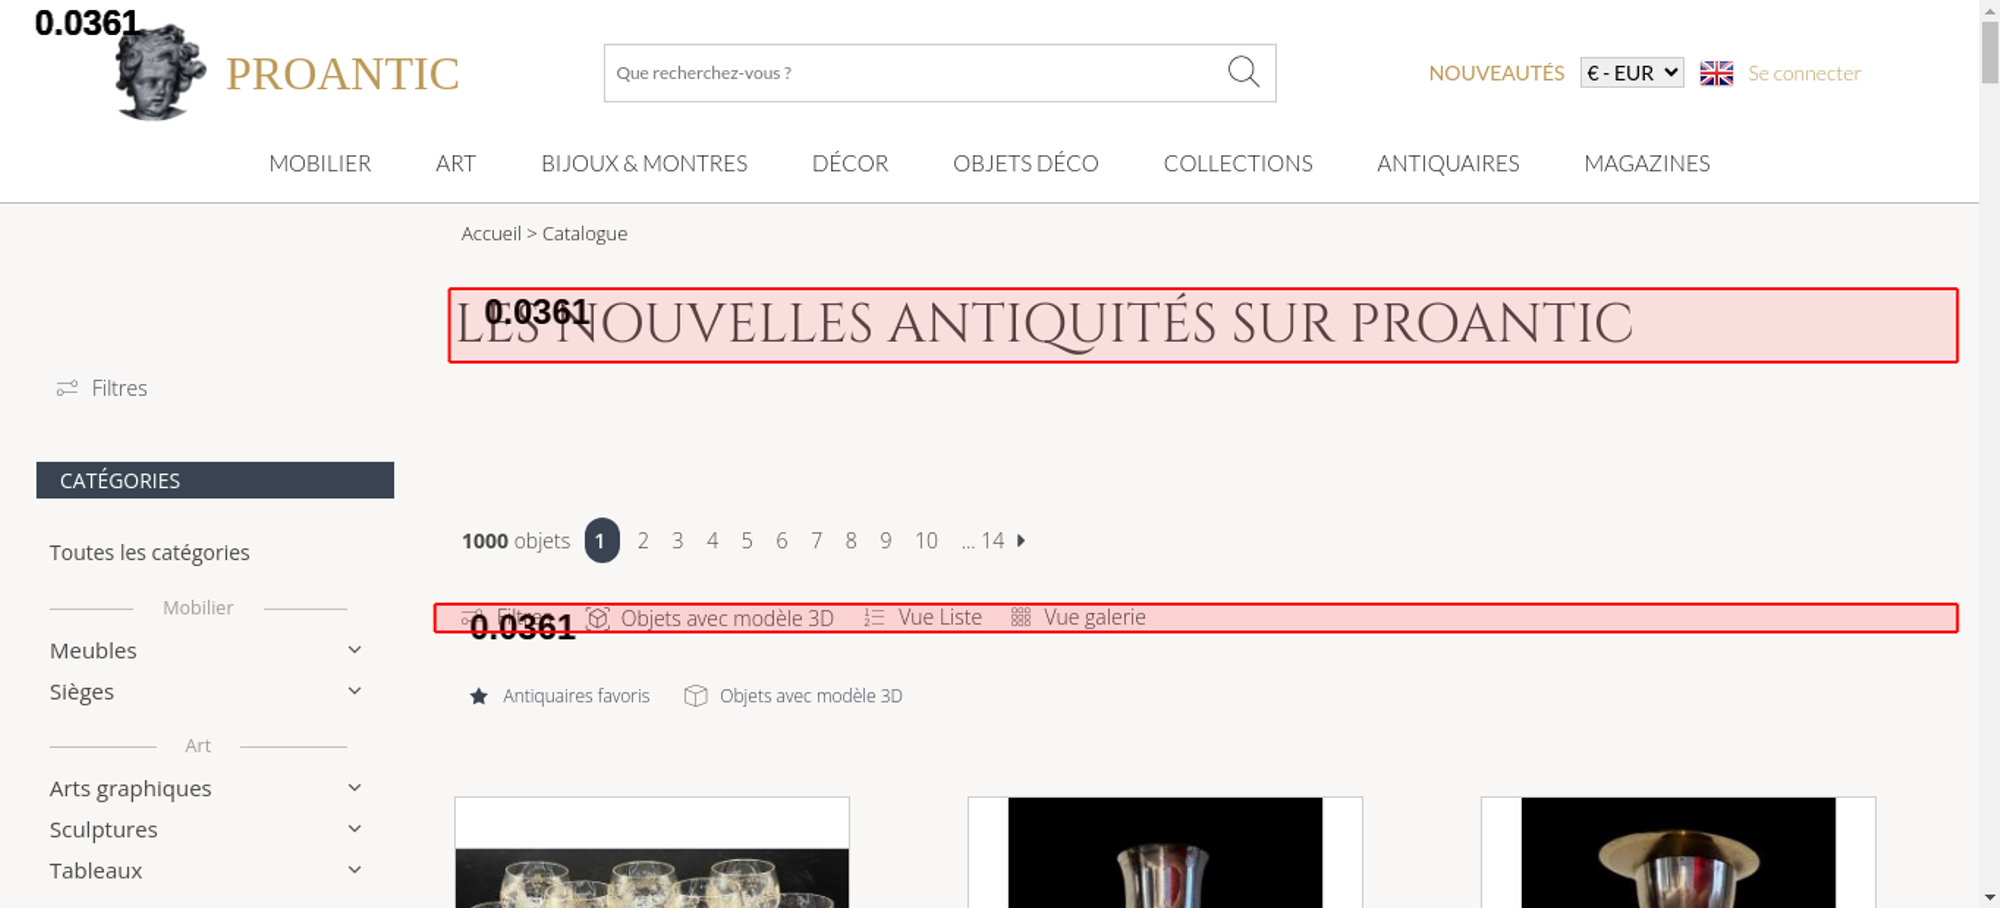The height and width of the screenshot is (908, 2000).
Task: Open the third product thumbnail
Action: click(1678, 852)
